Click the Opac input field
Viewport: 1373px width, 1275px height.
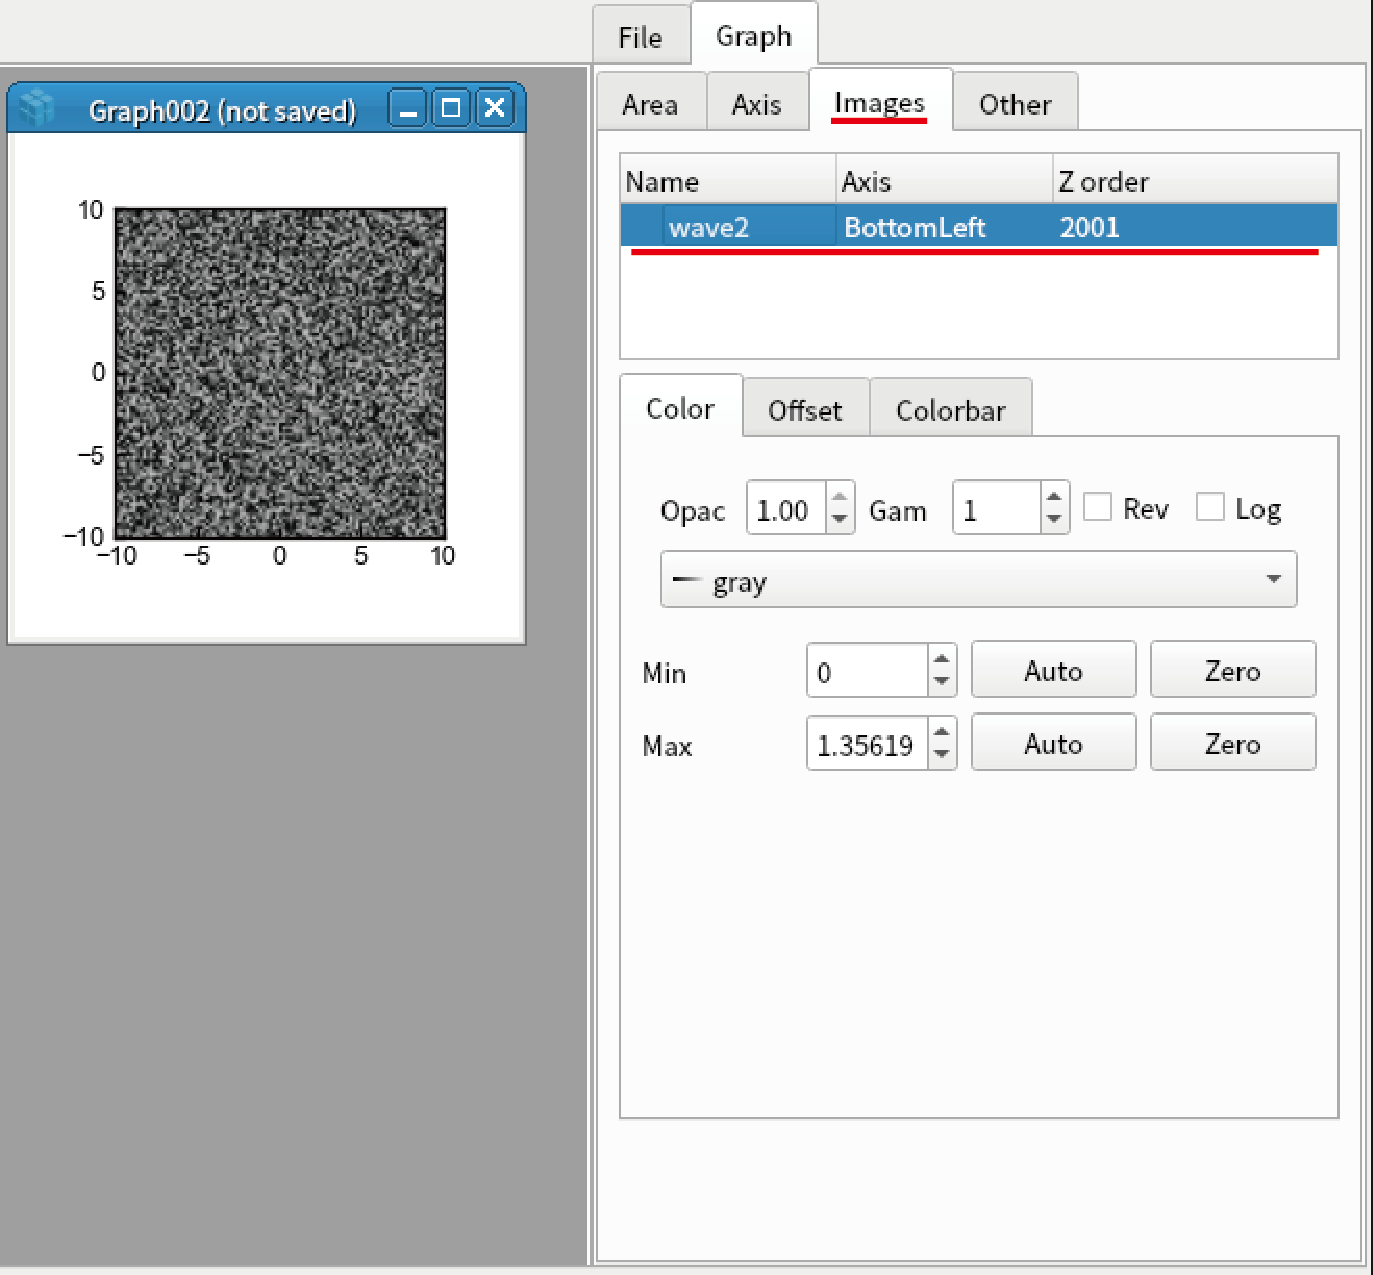point(787,508)
